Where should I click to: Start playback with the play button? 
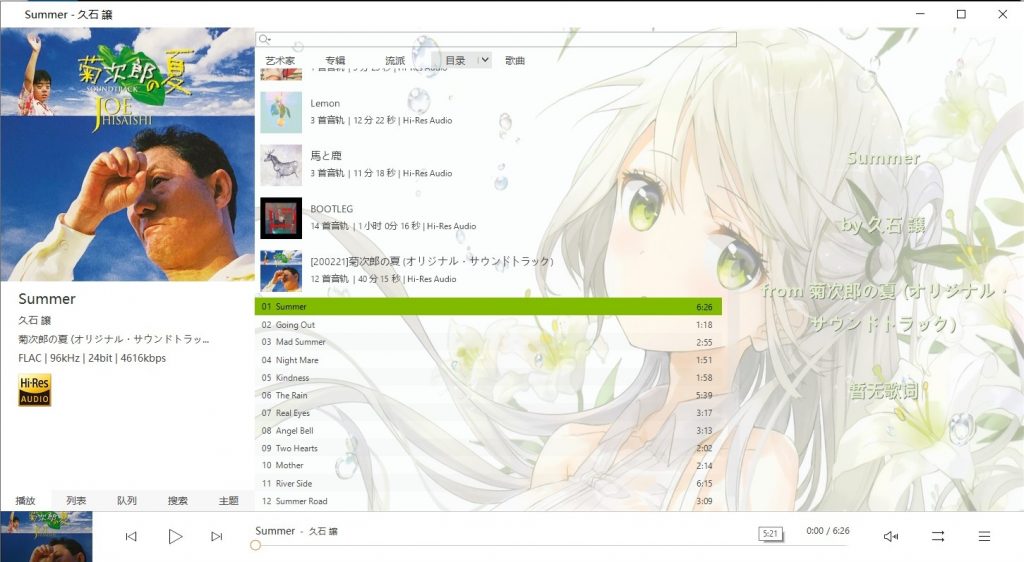click(x=175, y=537)
